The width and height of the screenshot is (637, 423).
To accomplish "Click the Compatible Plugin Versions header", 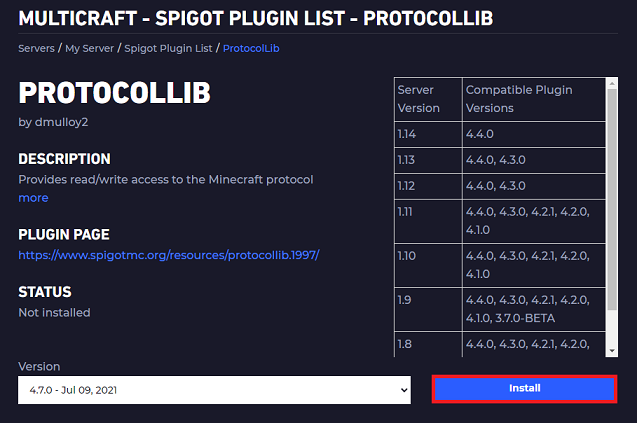I will [x=518, y=98].
